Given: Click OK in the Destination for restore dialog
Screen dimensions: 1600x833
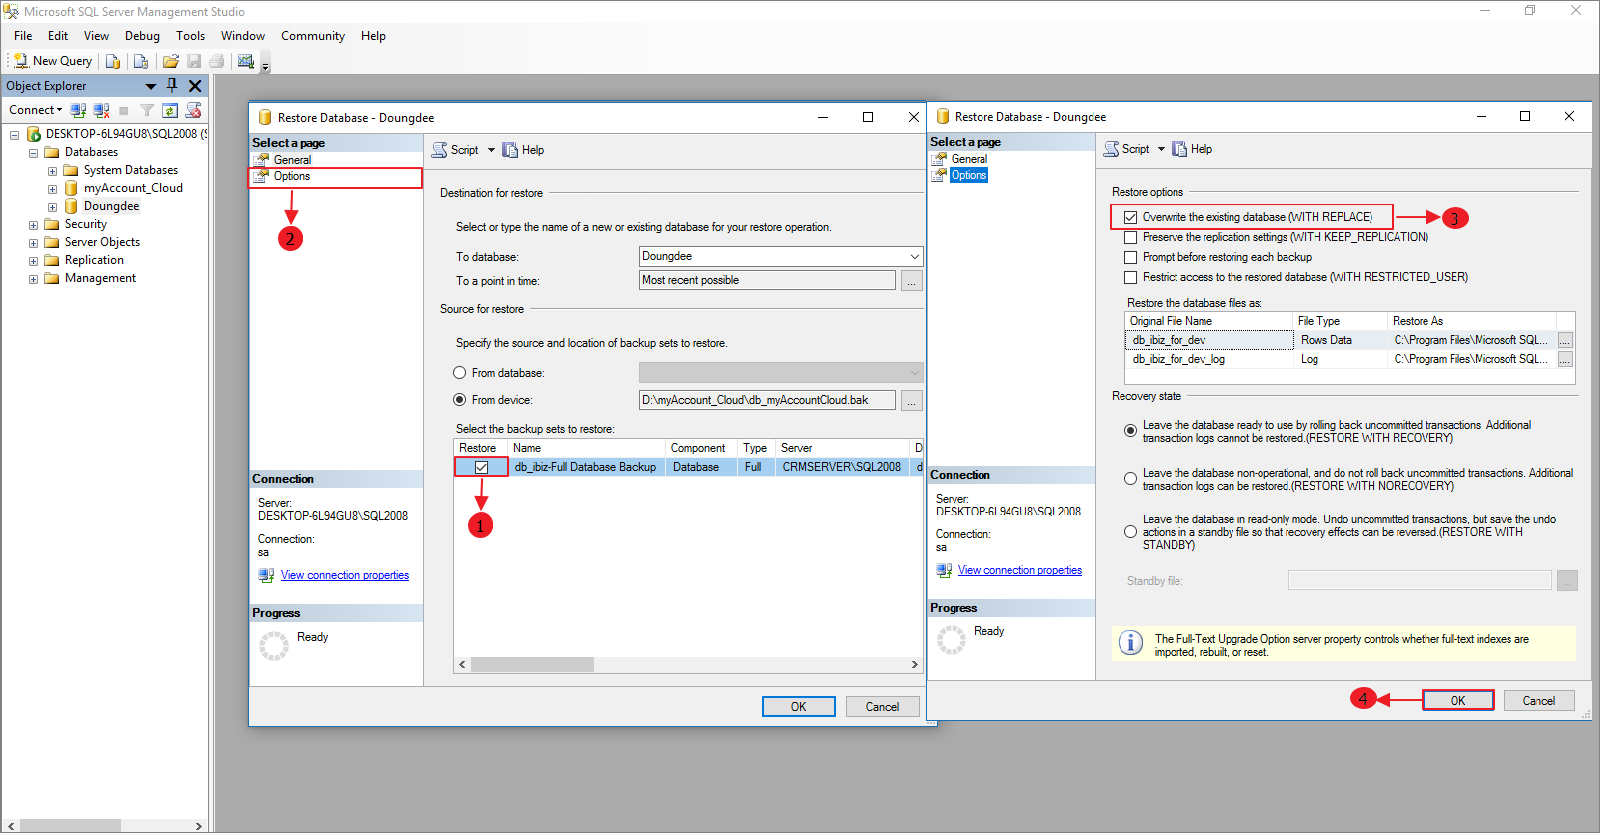Looking at the screenshot, I should pos(798,707).
